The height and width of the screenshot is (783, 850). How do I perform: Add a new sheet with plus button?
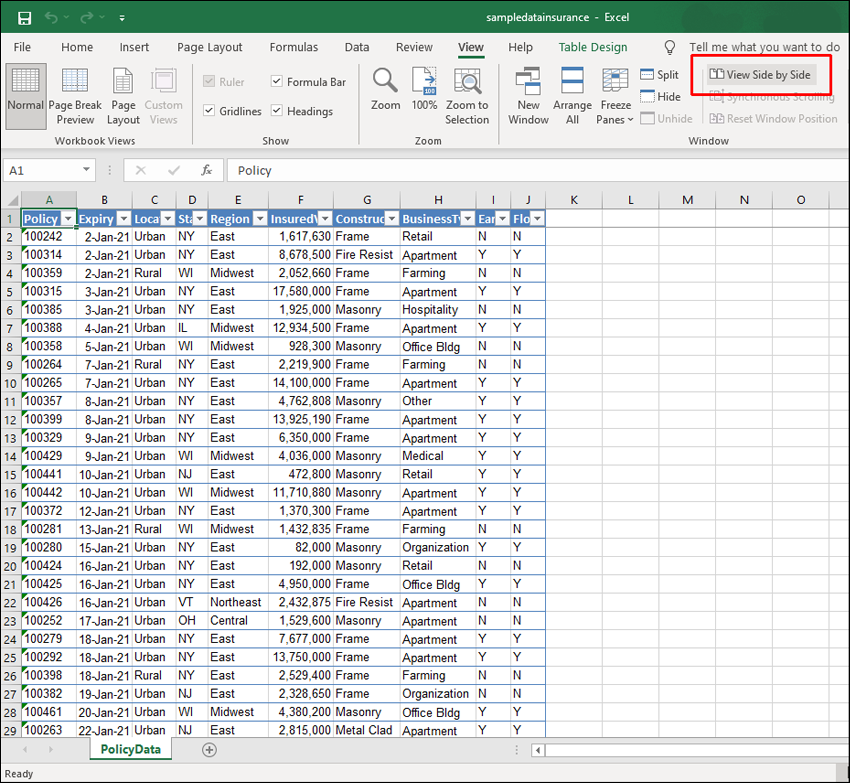[209, 749]
